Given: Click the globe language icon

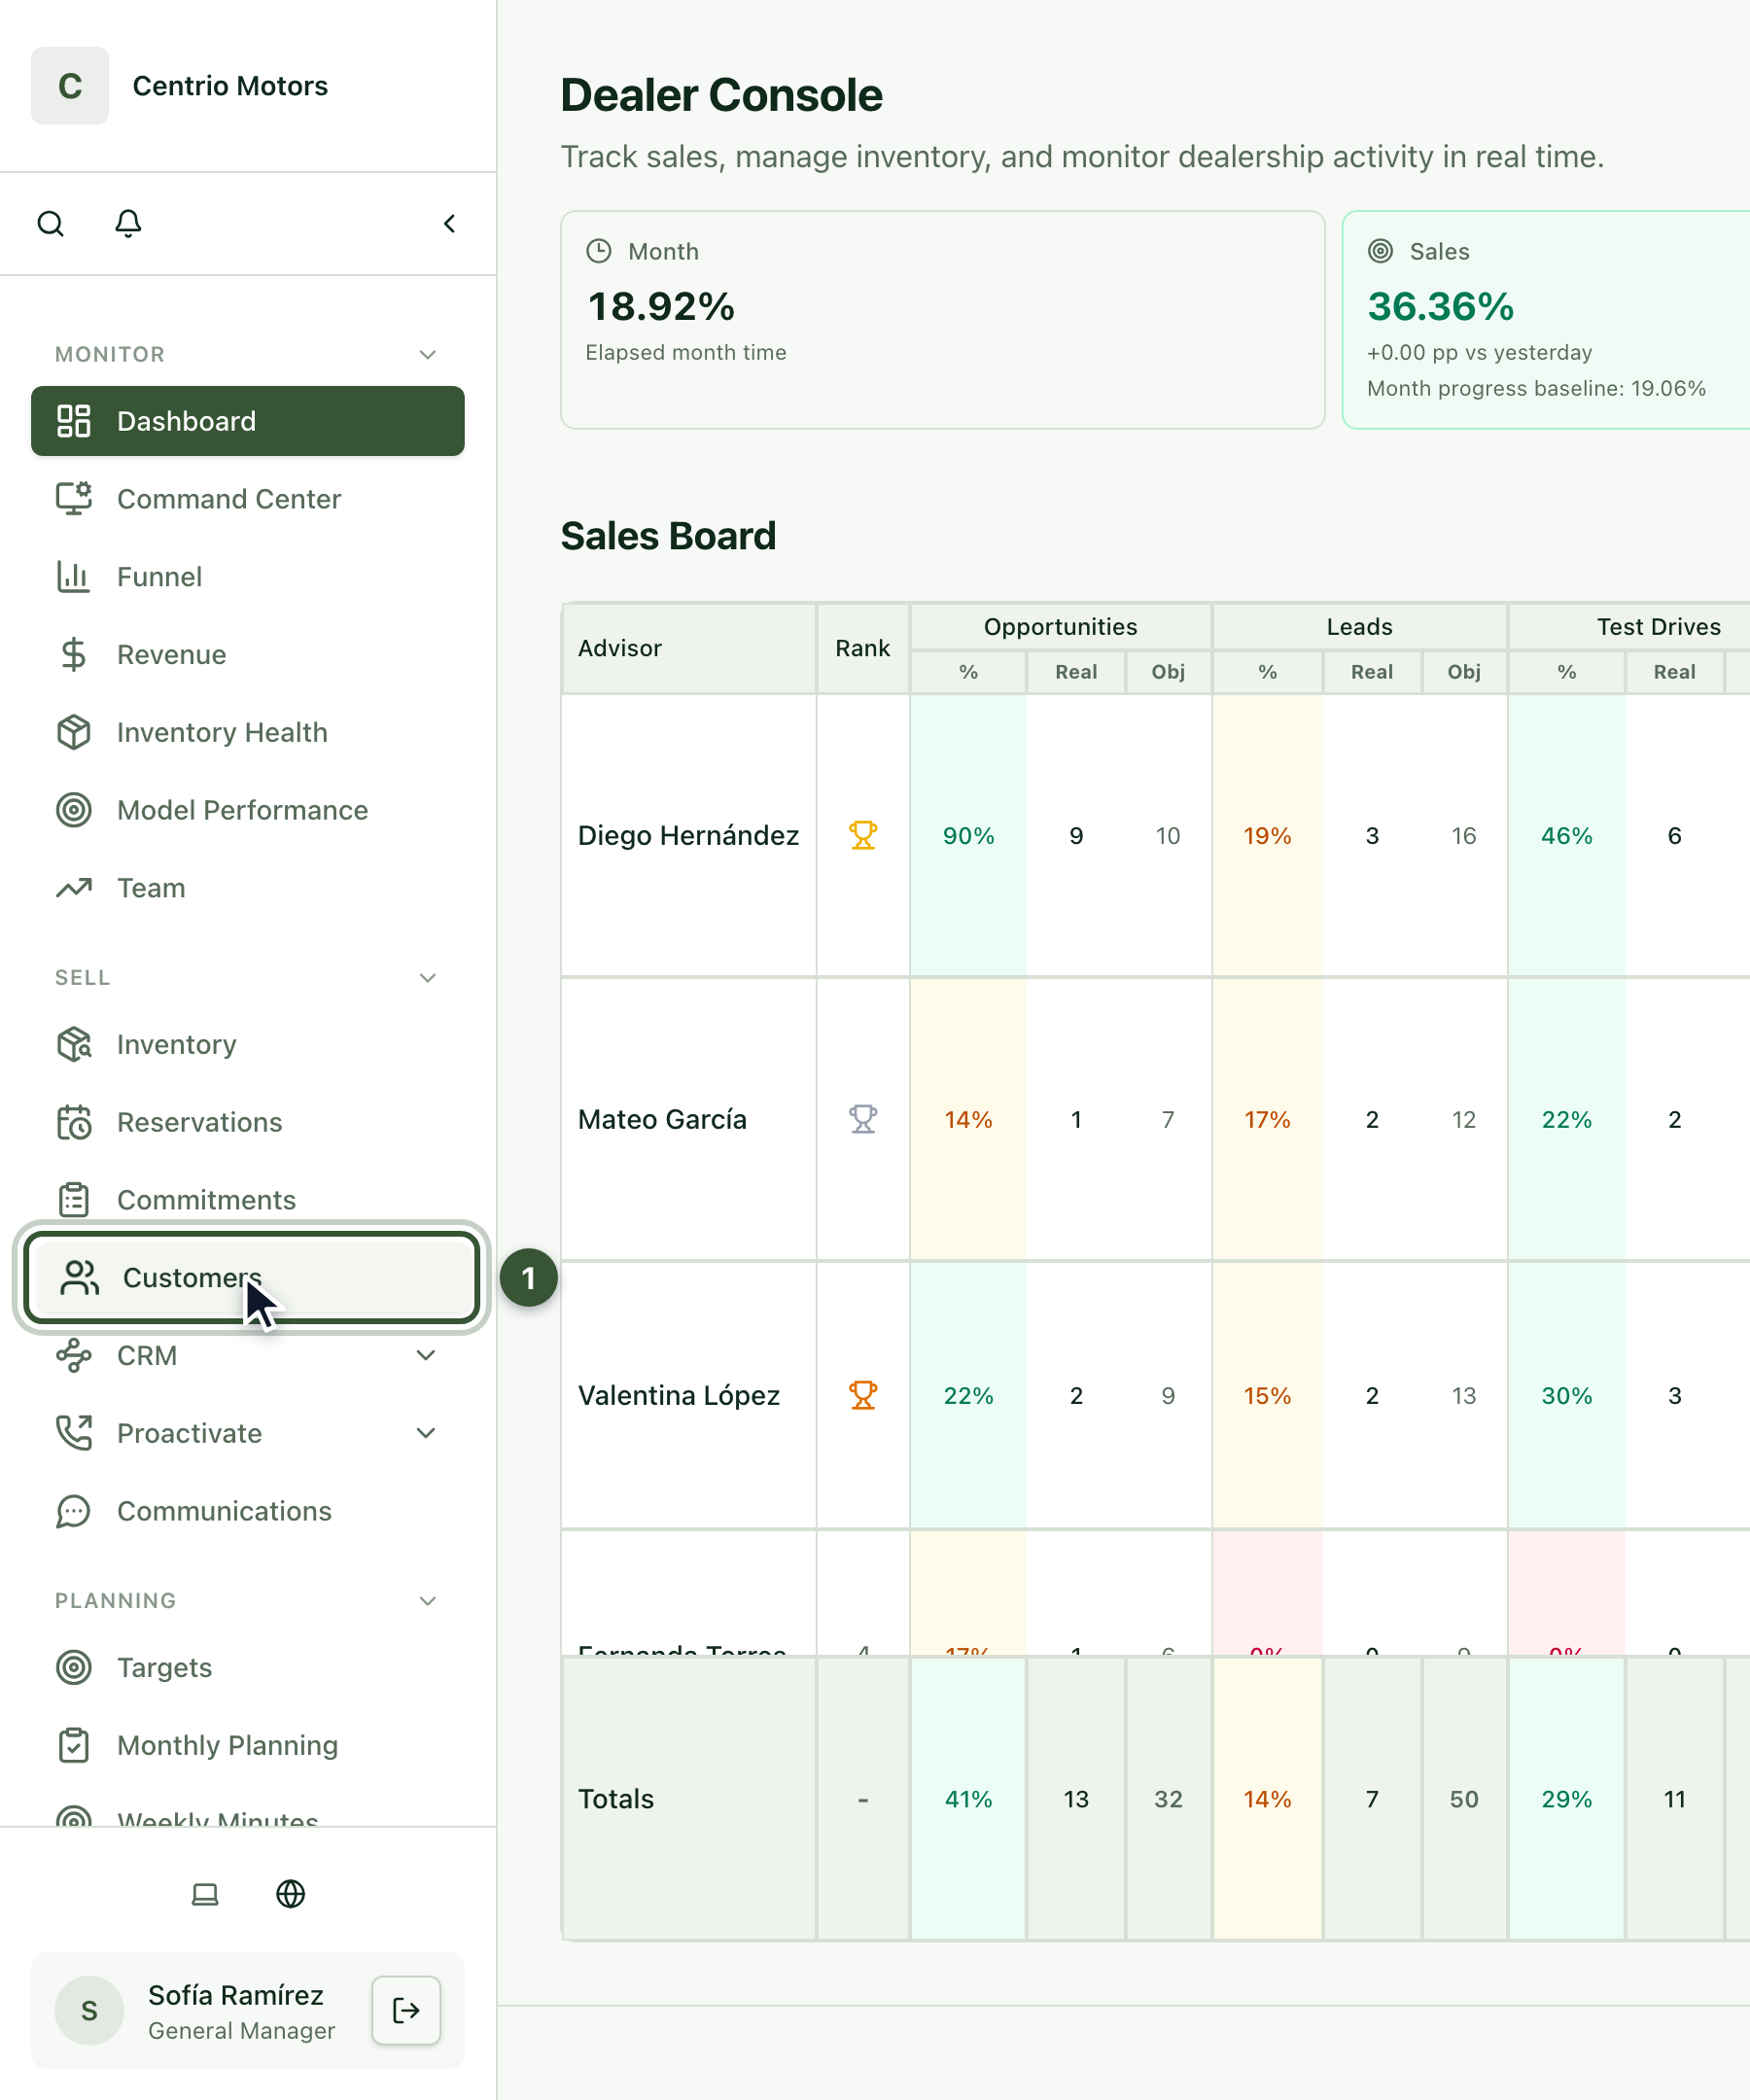Looking at the screenshot, I should click(291, 1894).
